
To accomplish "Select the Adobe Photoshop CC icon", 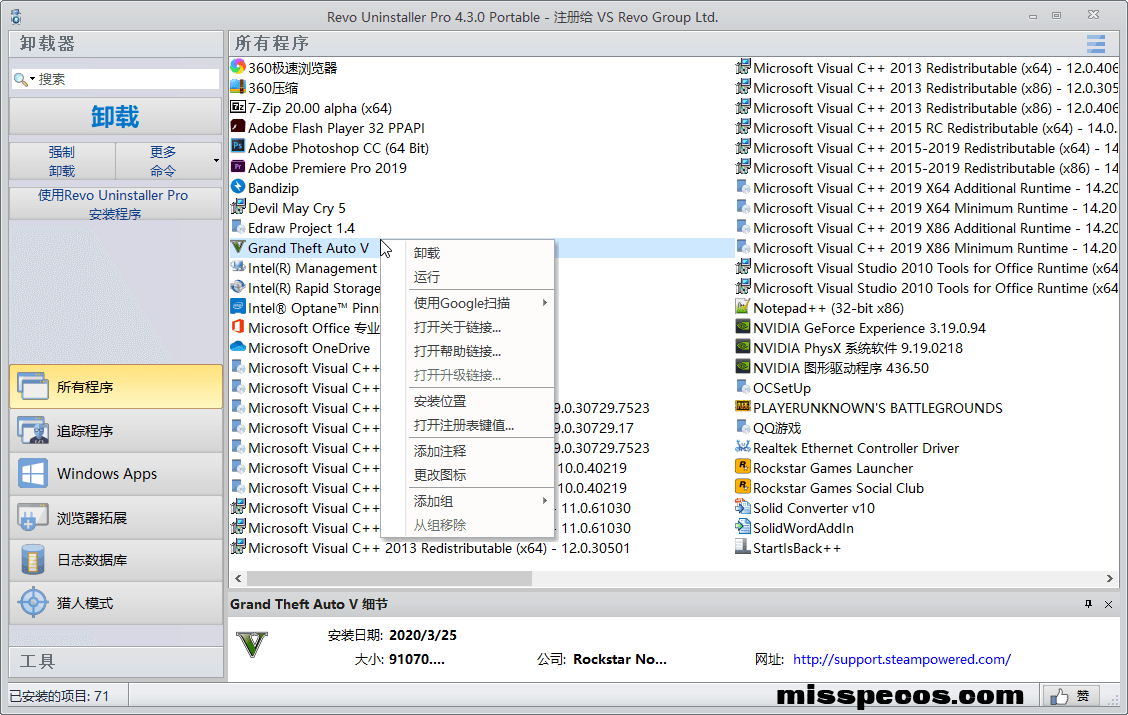I will point(238,147).
